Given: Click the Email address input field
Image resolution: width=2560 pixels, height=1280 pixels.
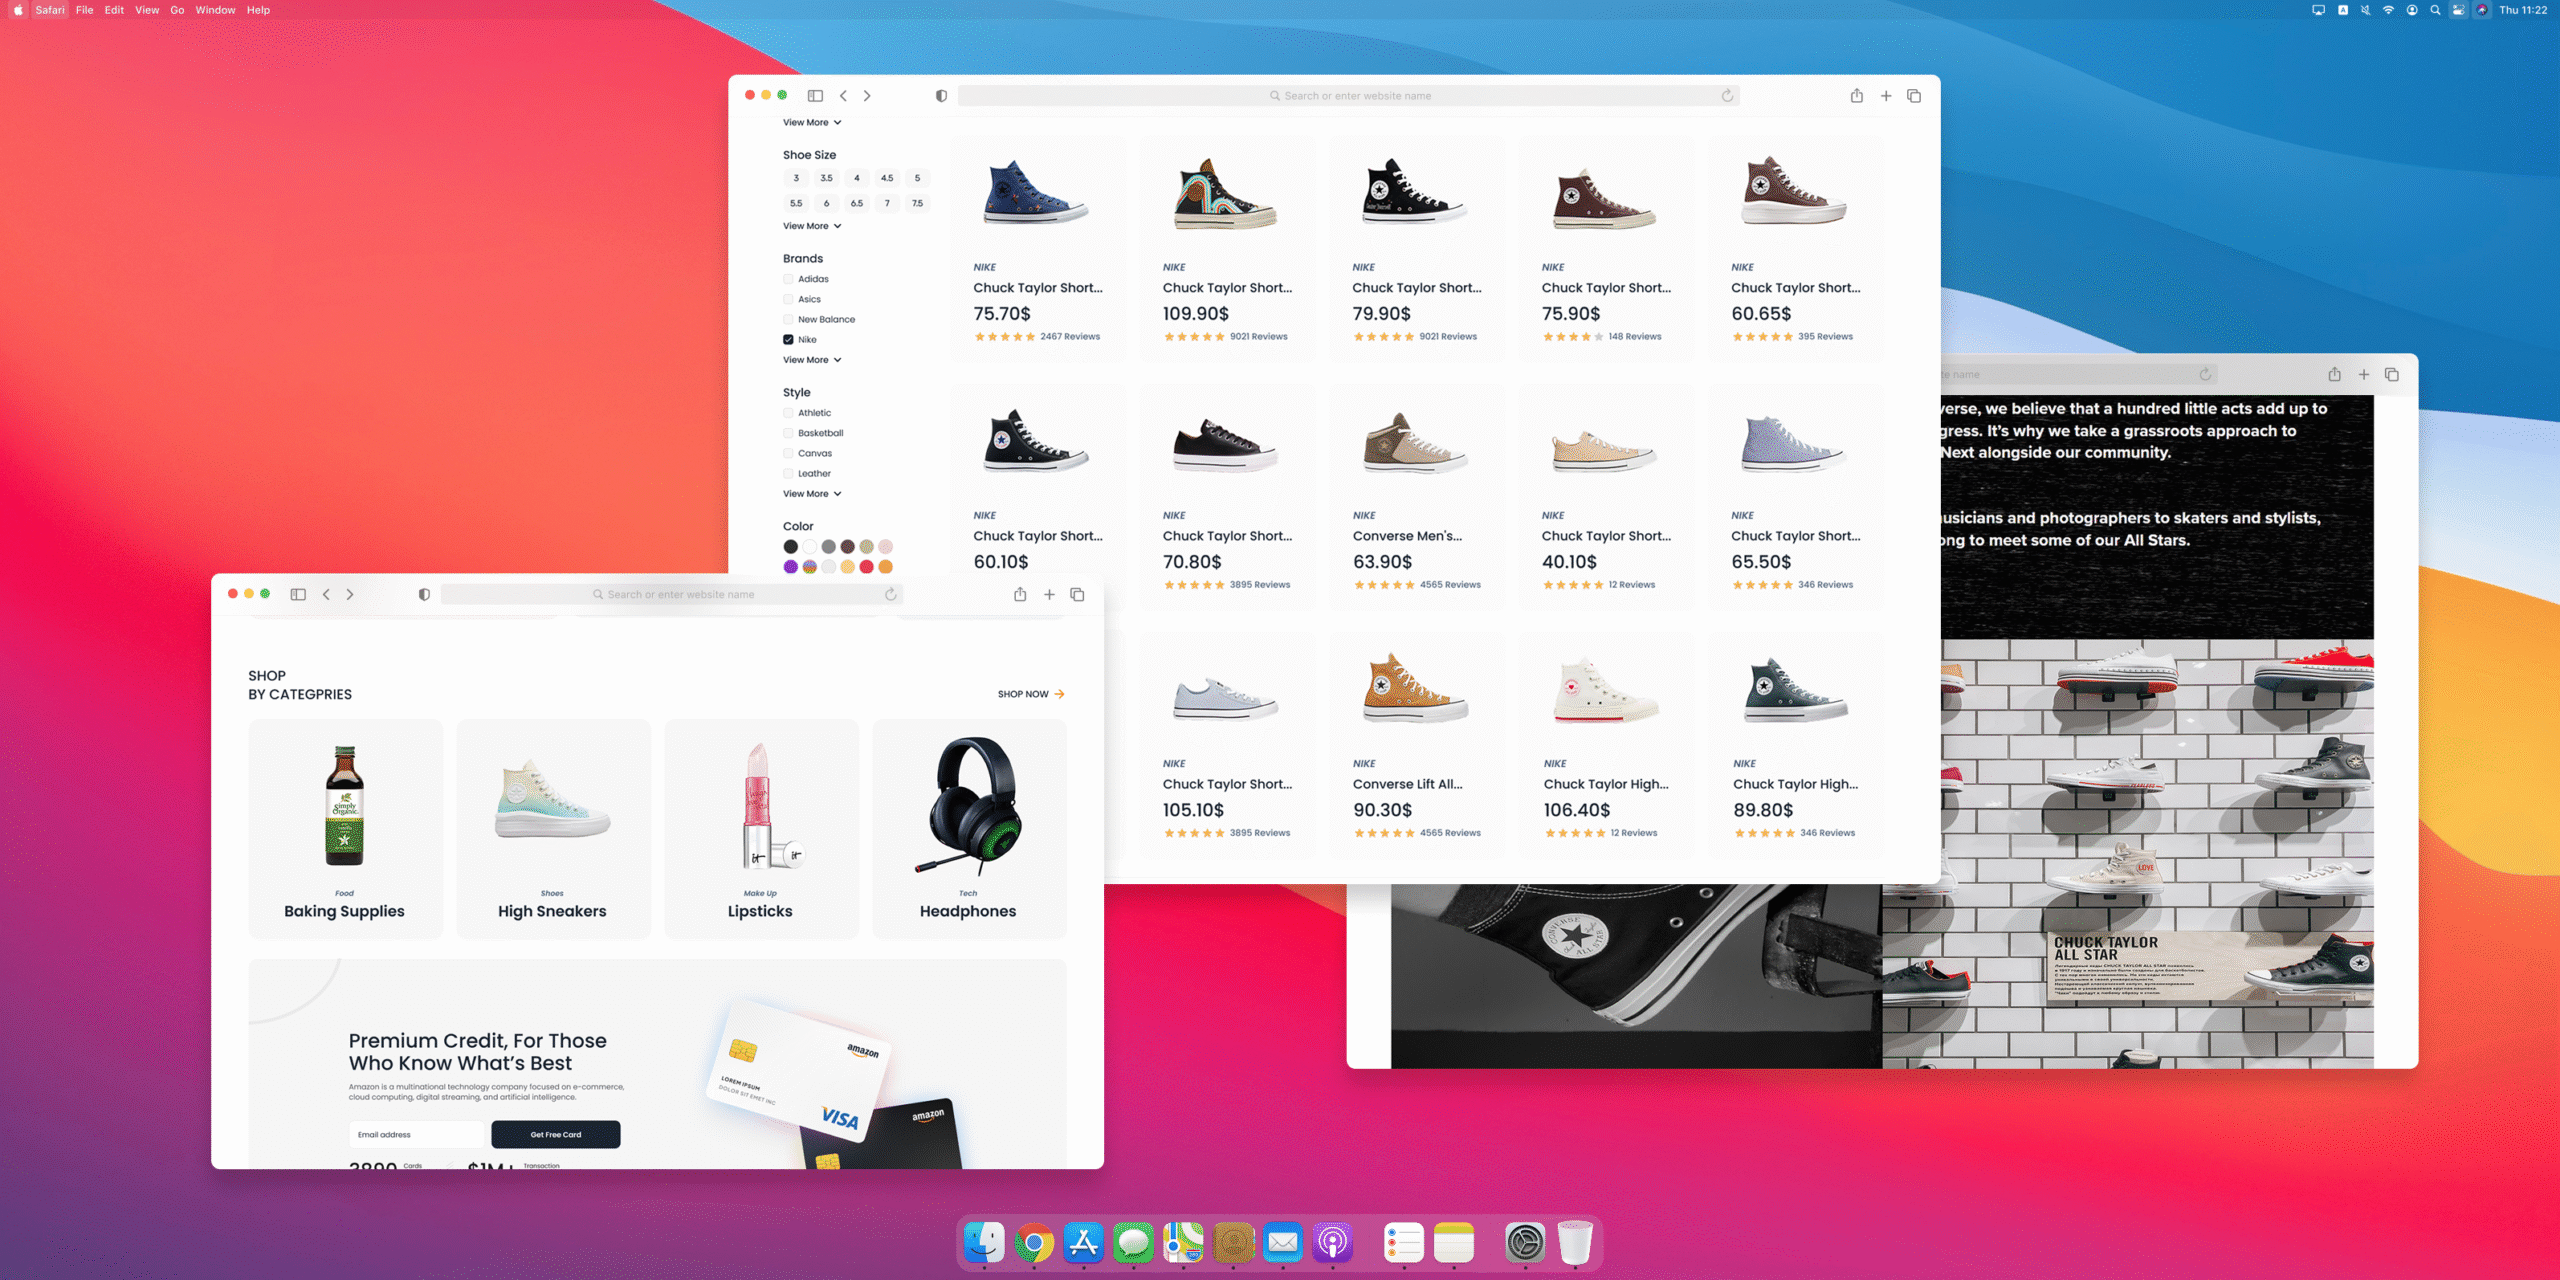Looking at the screenshot, I should click(415, 1134).
